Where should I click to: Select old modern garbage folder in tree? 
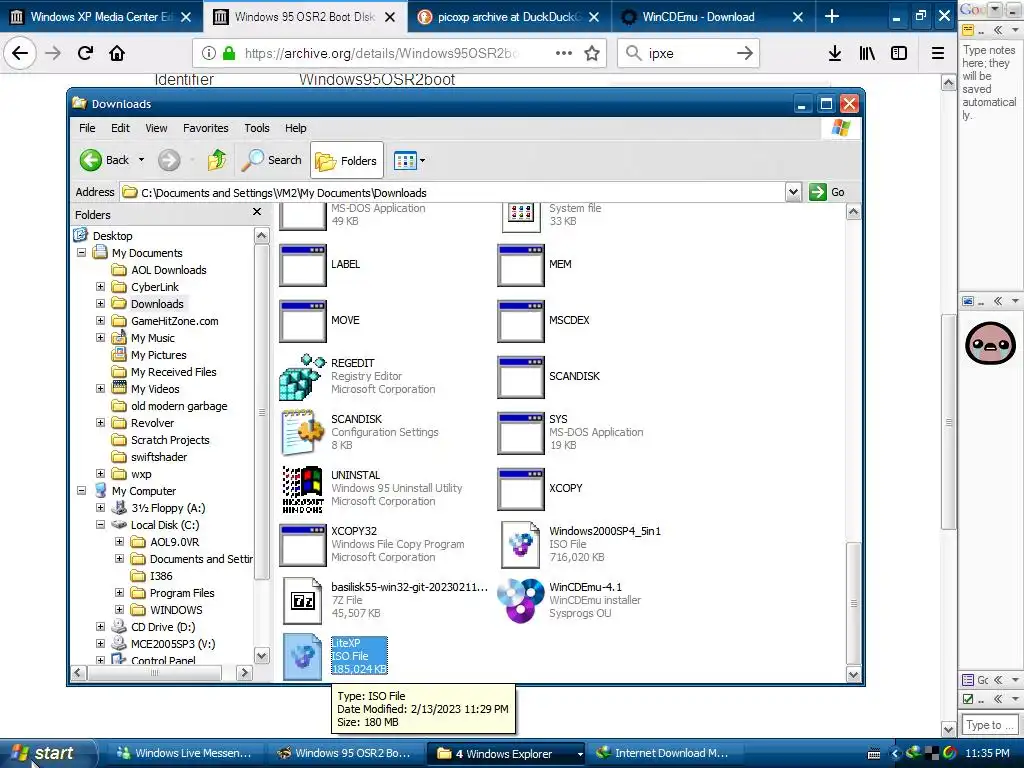(x=179, y=406)
